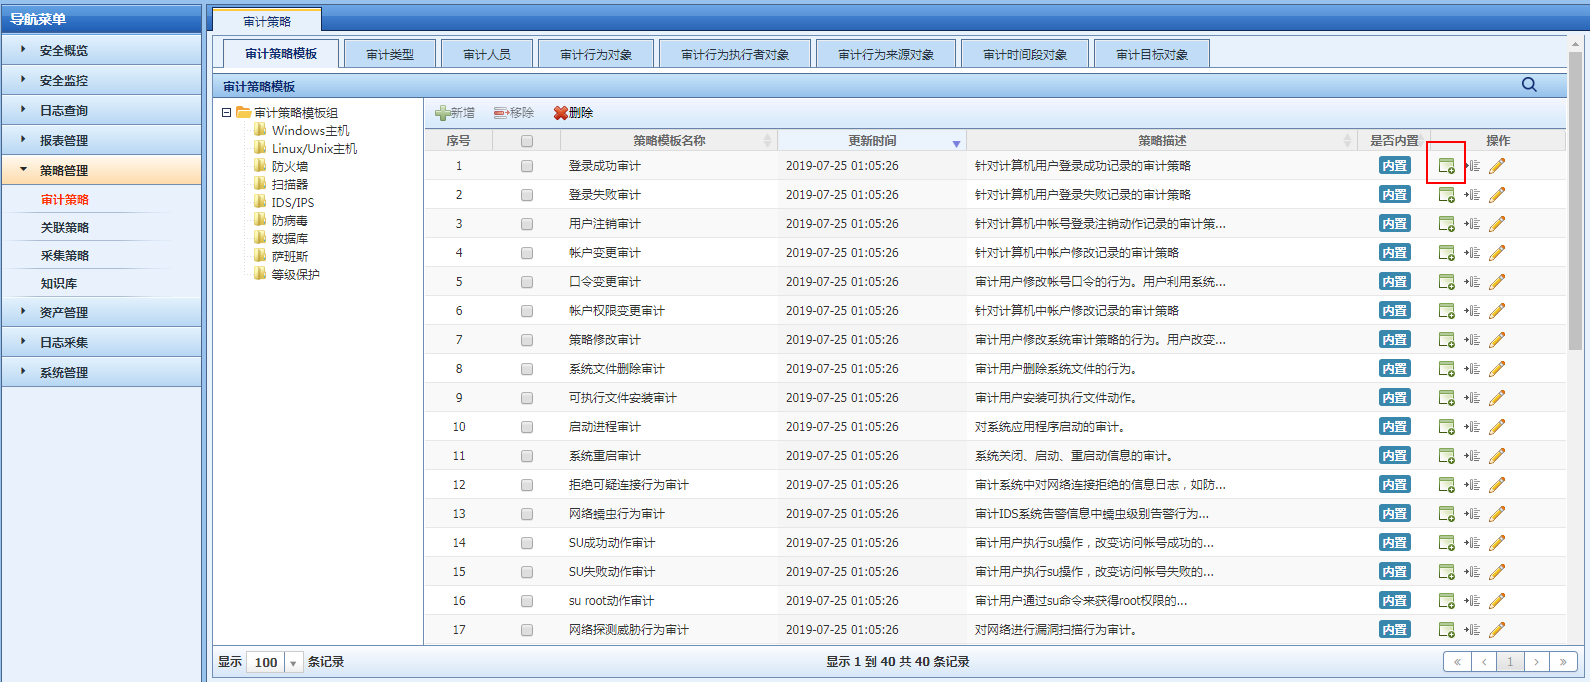
Task: Click the arrow-list icon in row 3
Action: (x=1472, y=224)
